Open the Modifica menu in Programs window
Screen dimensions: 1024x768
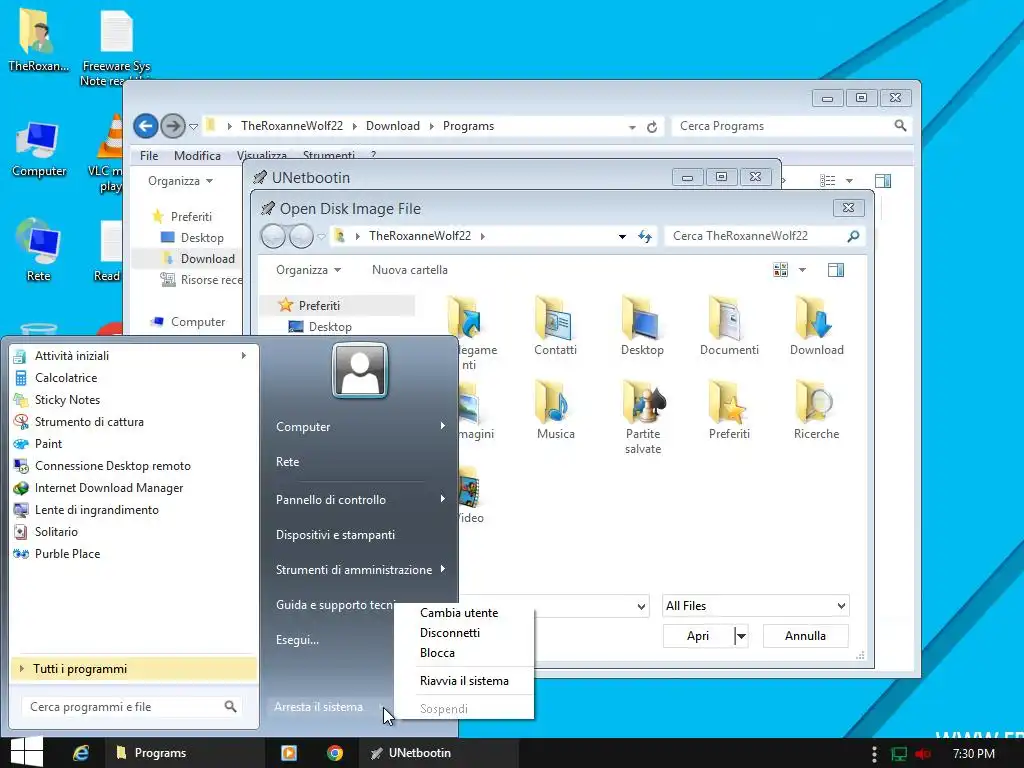pos(197,155)
